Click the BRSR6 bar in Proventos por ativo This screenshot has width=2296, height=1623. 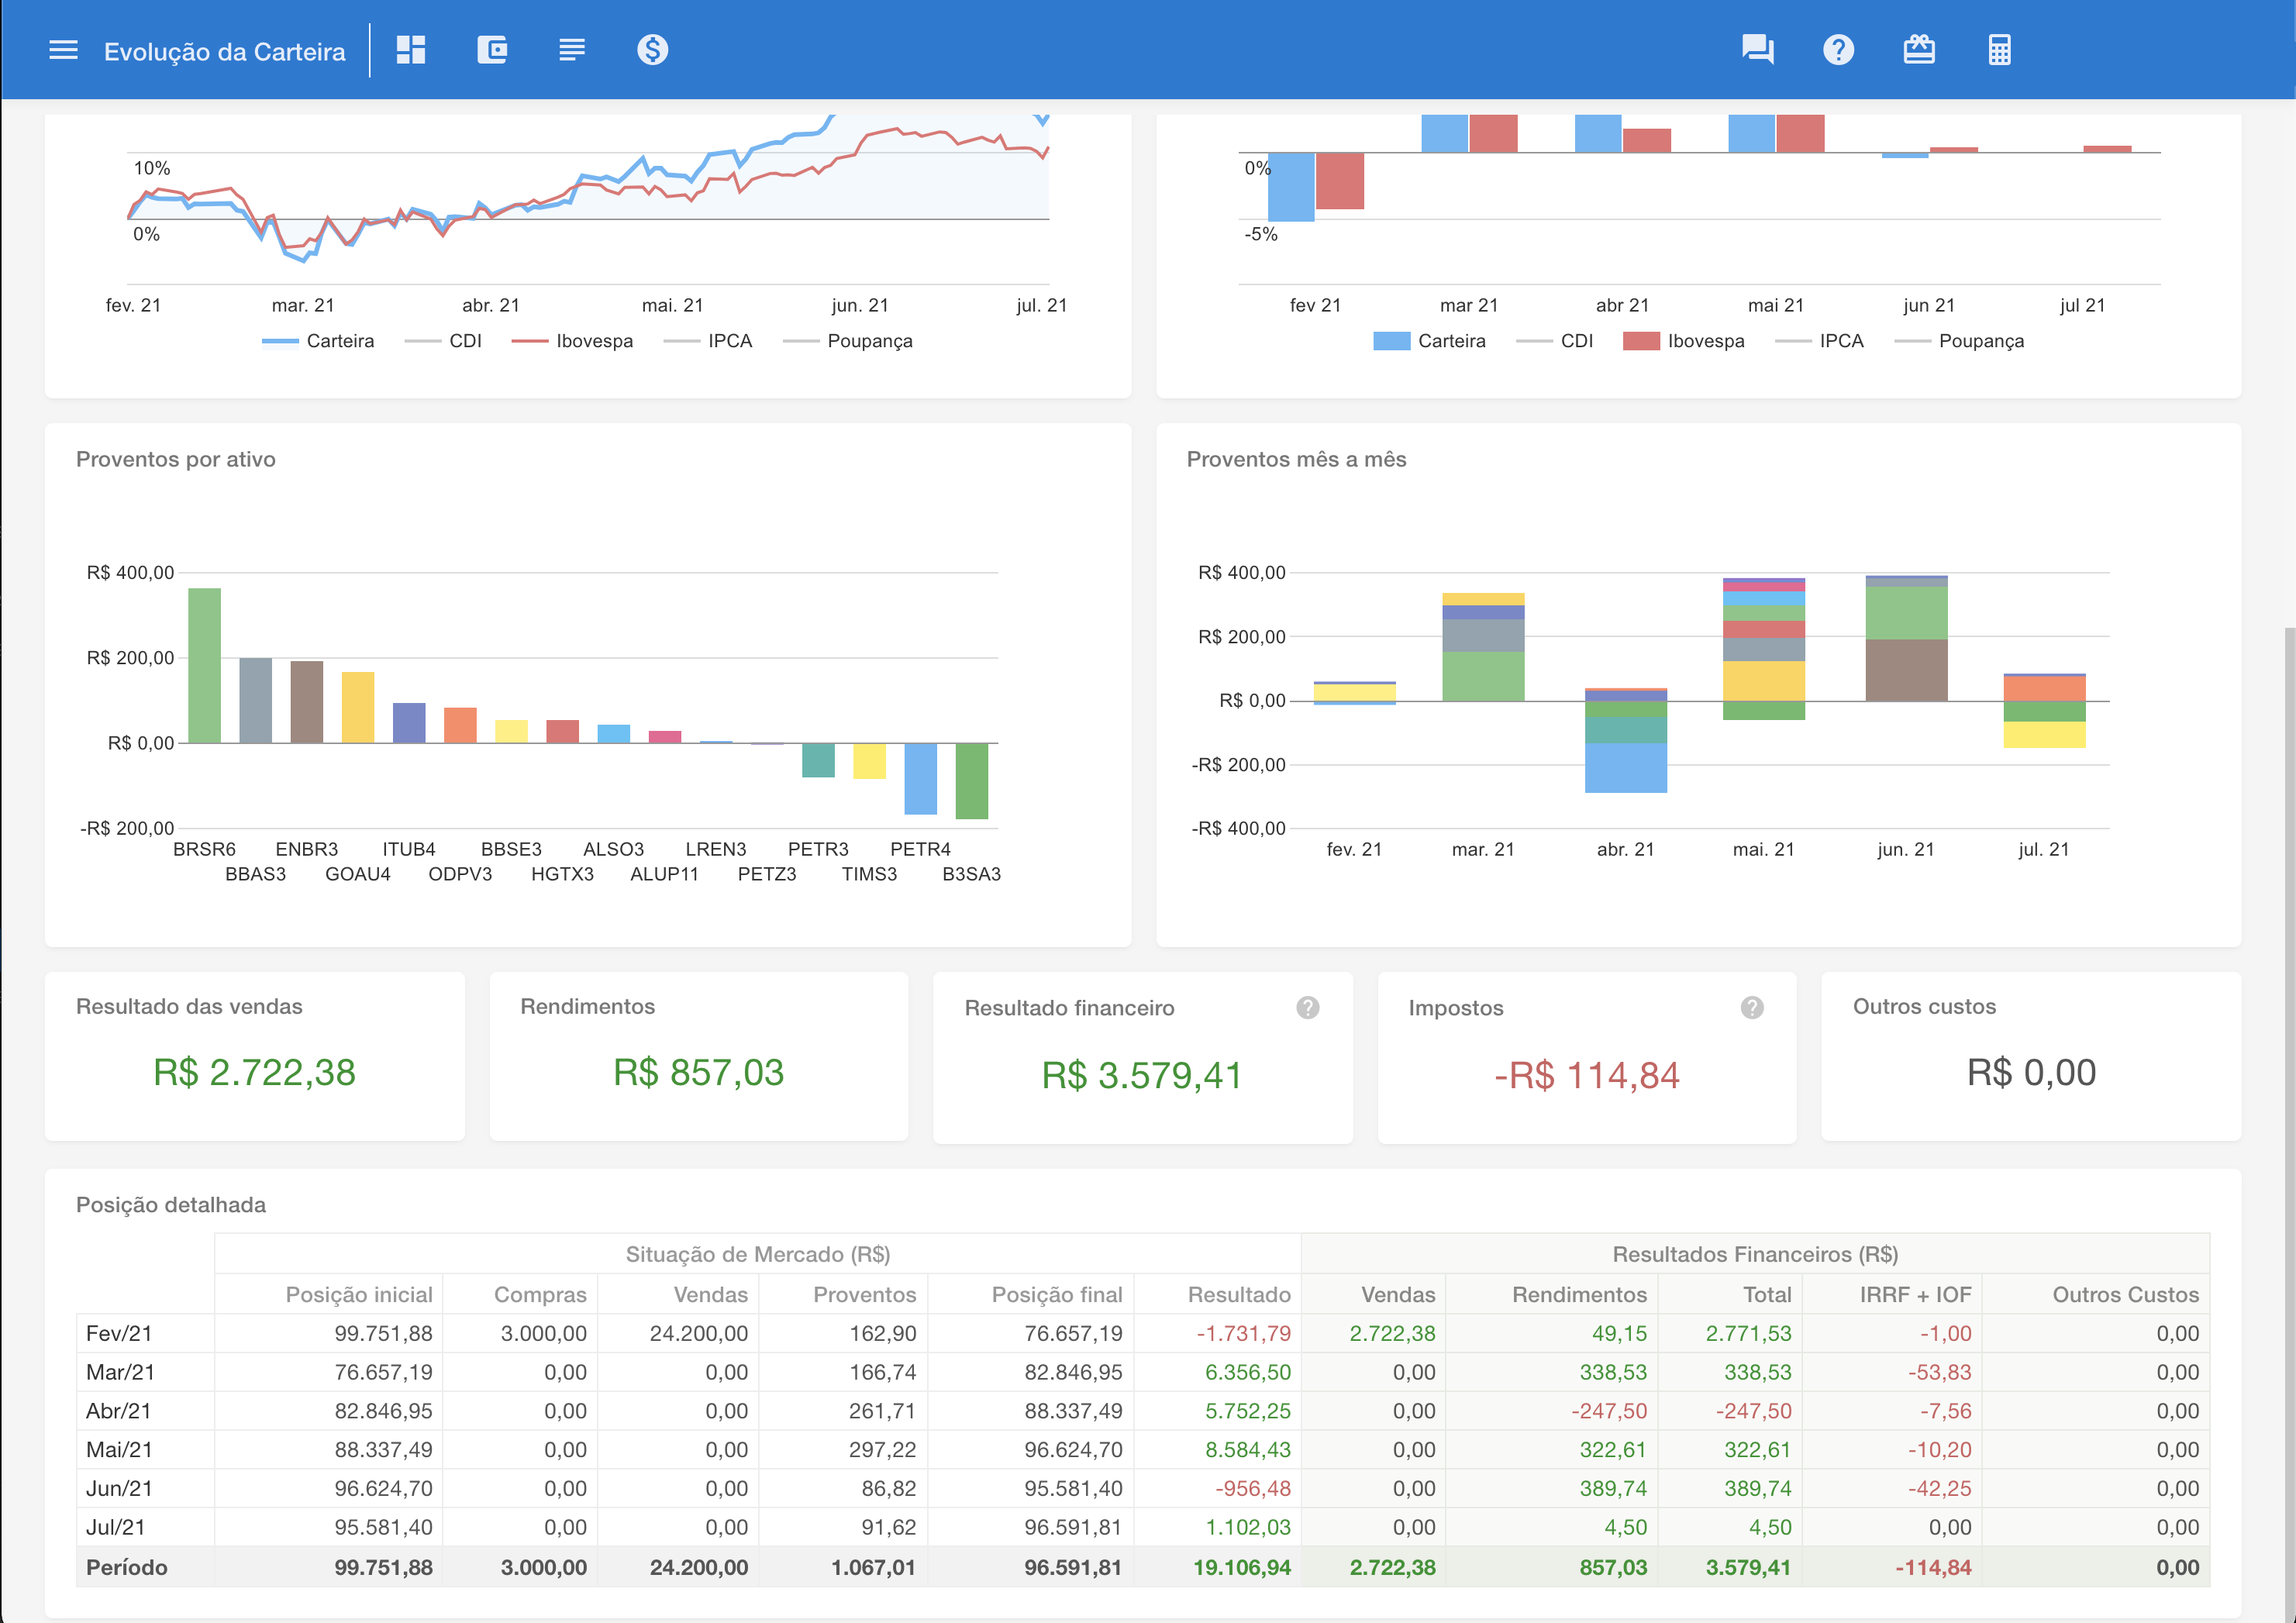(204, 665)
